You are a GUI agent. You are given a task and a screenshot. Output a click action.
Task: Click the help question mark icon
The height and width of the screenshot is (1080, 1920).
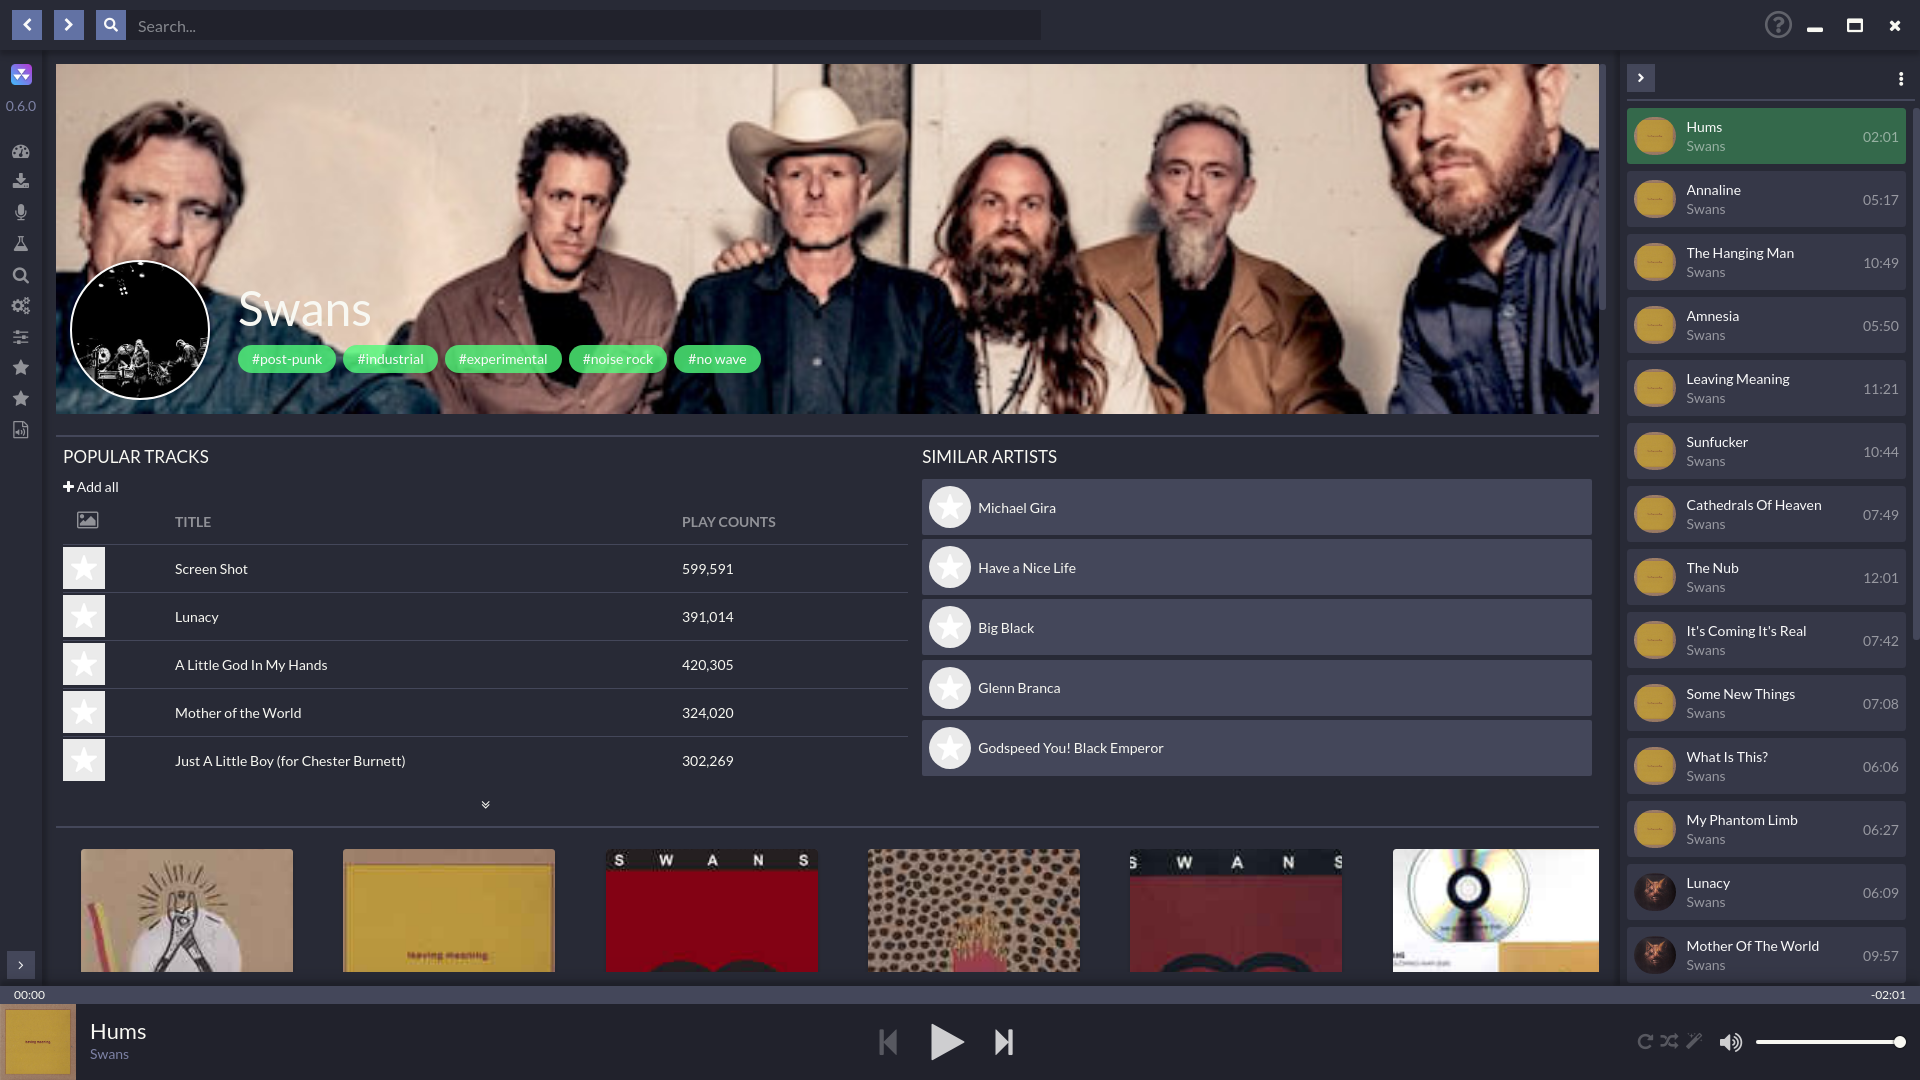pyautogui.click(x=1777, y=25)
